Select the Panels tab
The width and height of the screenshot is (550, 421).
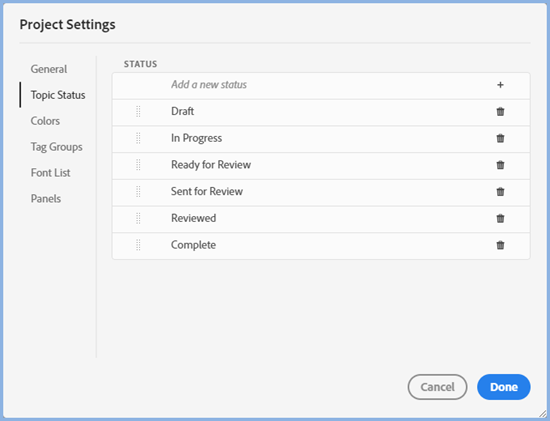tap(46, 199)
